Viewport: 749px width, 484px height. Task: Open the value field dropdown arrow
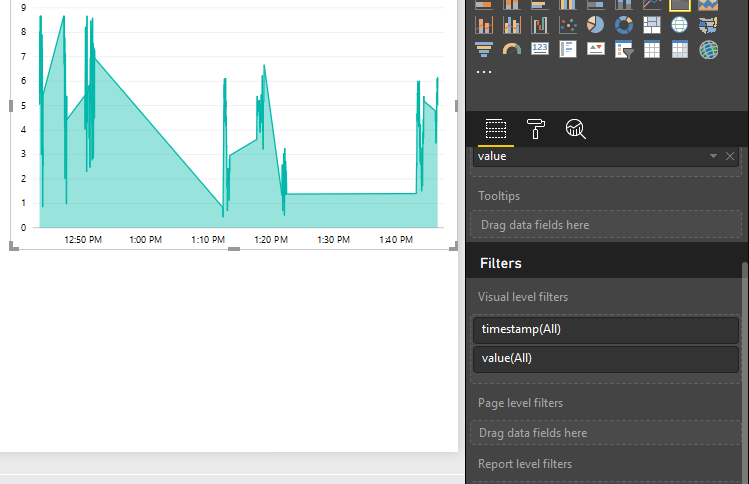pyautogui.click(x=713, y=156)
